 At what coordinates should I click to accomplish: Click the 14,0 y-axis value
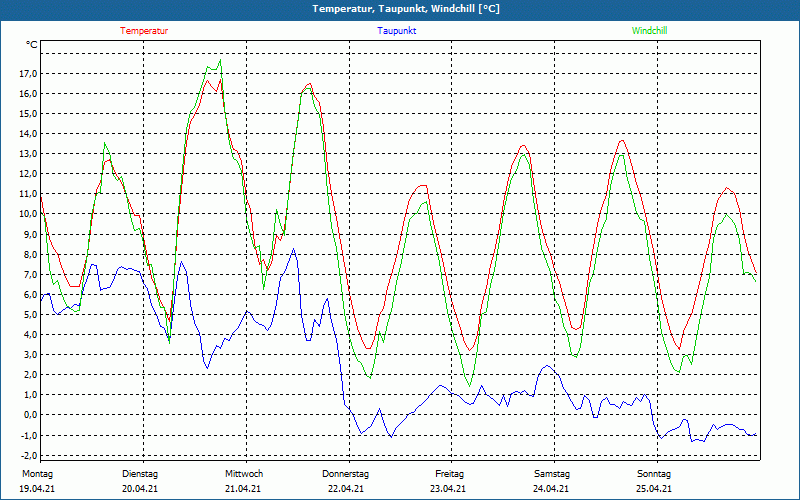point(28,134)
